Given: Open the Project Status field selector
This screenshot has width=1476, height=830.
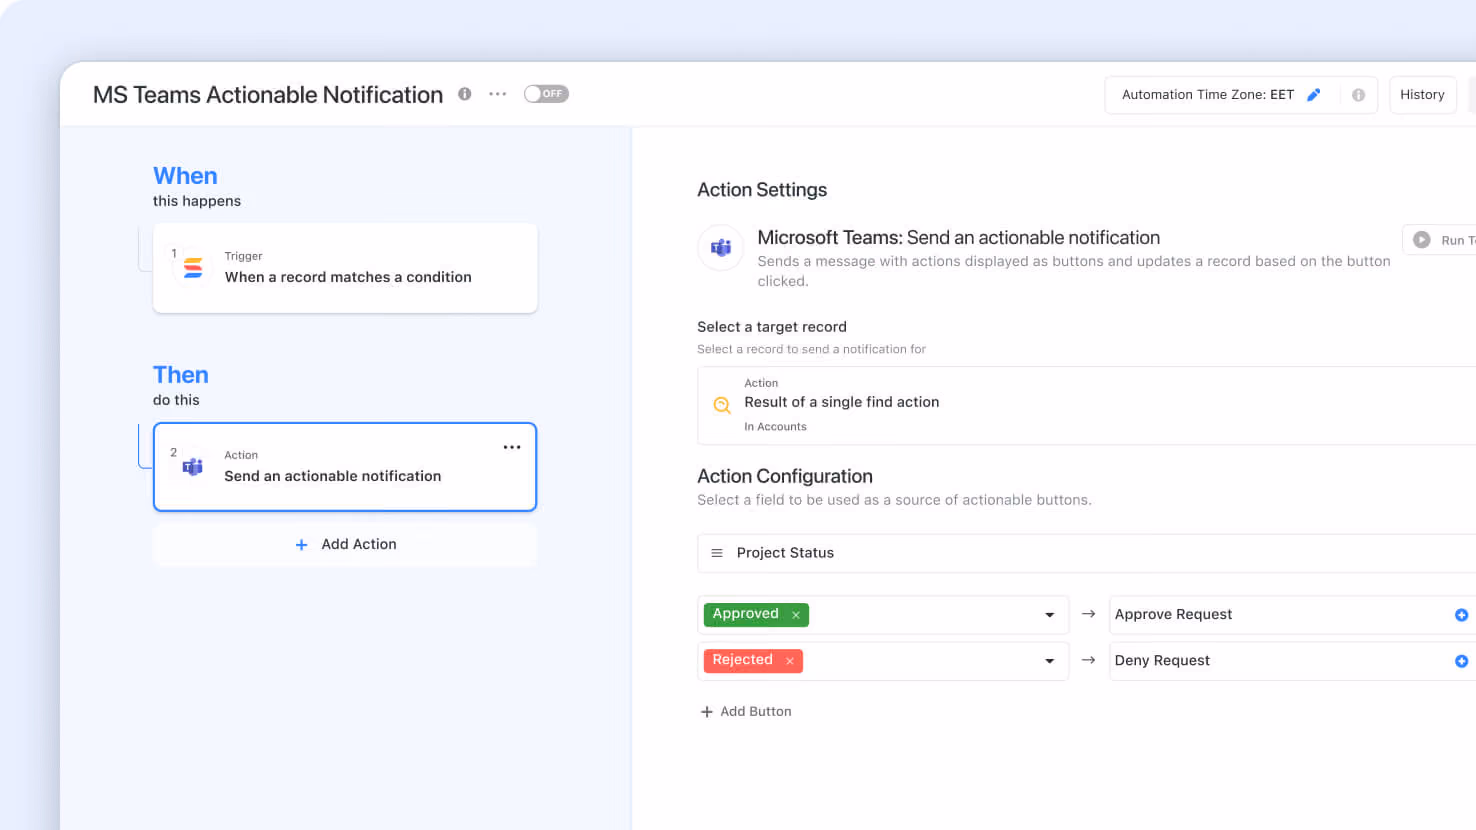Looking at the screenshot, I should tap(1086, 553).
